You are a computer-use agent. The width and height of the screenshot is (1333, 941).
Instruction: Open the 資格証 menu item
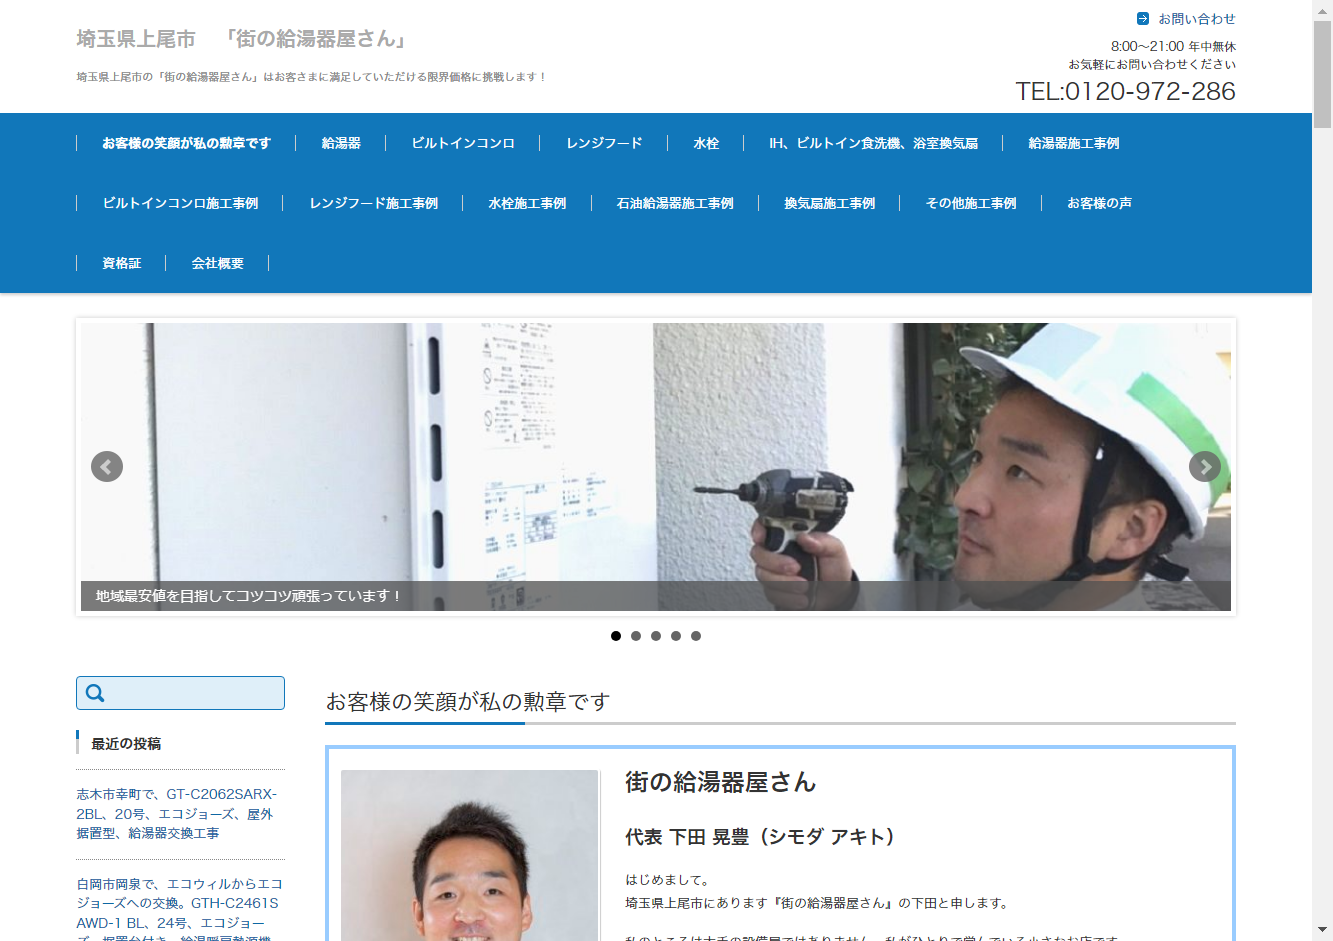pyautogui.click(x=122, y=263)
